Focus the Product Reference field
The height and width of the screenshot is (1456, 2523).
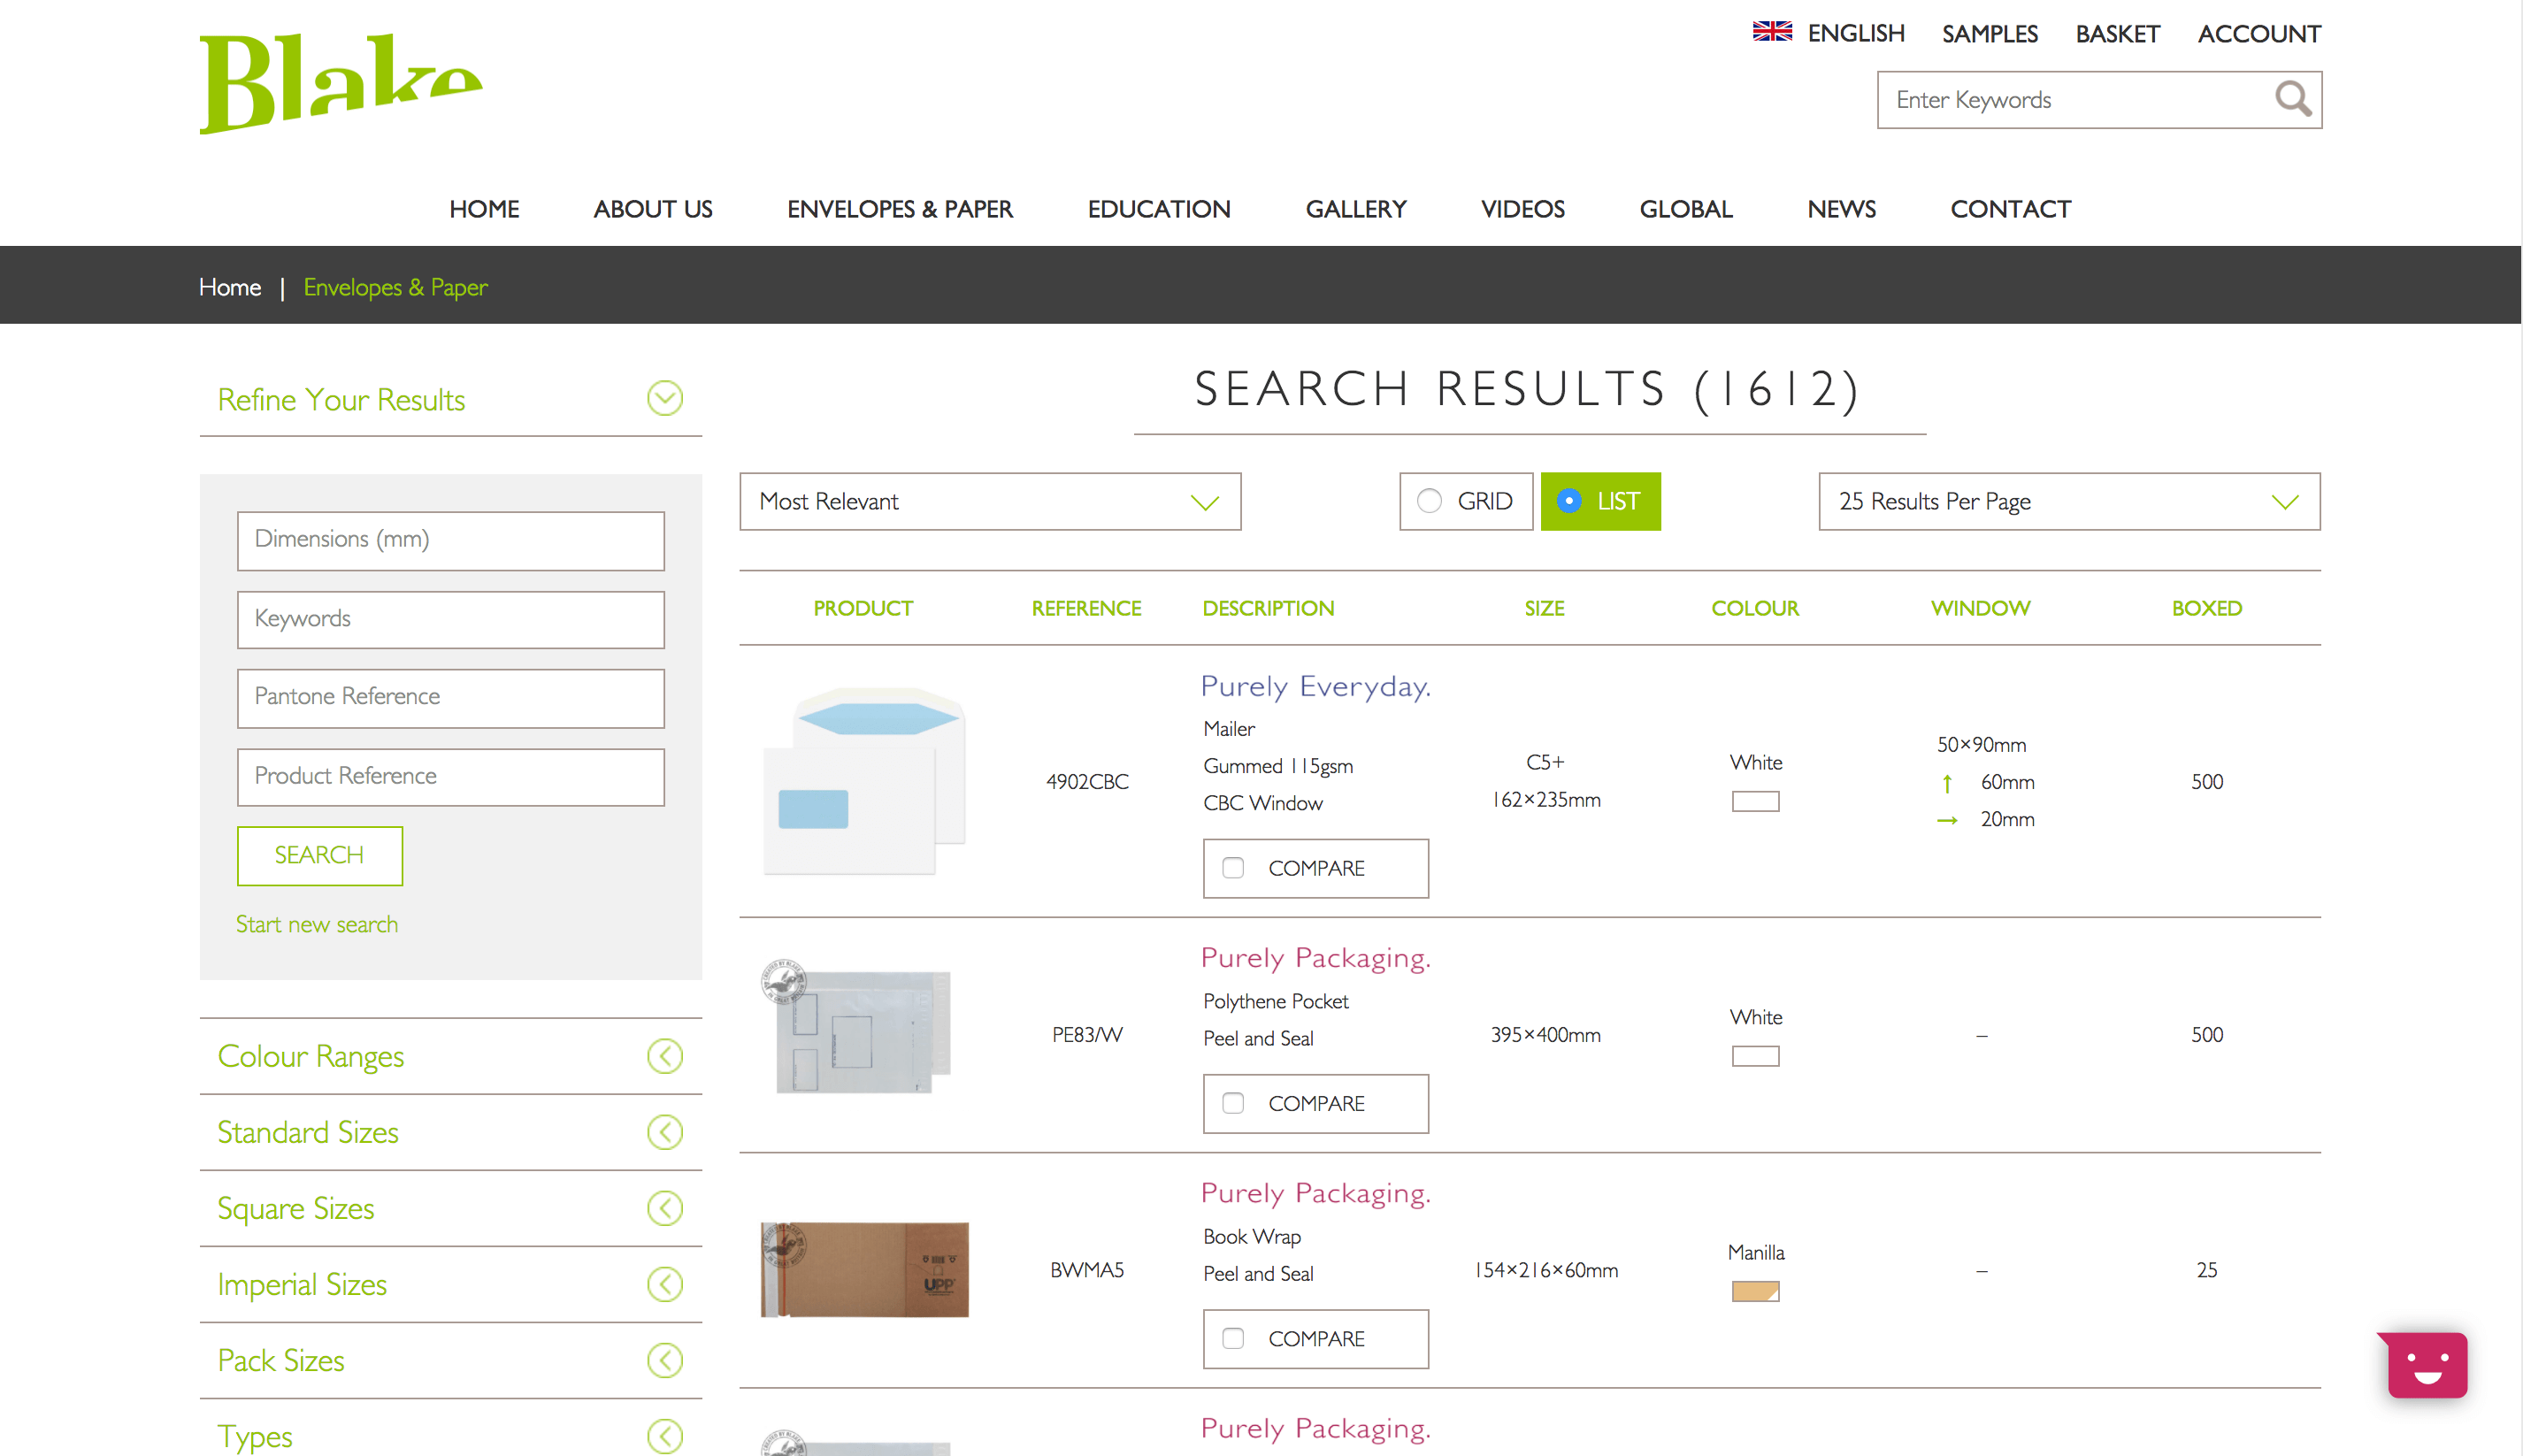(451, 777)
